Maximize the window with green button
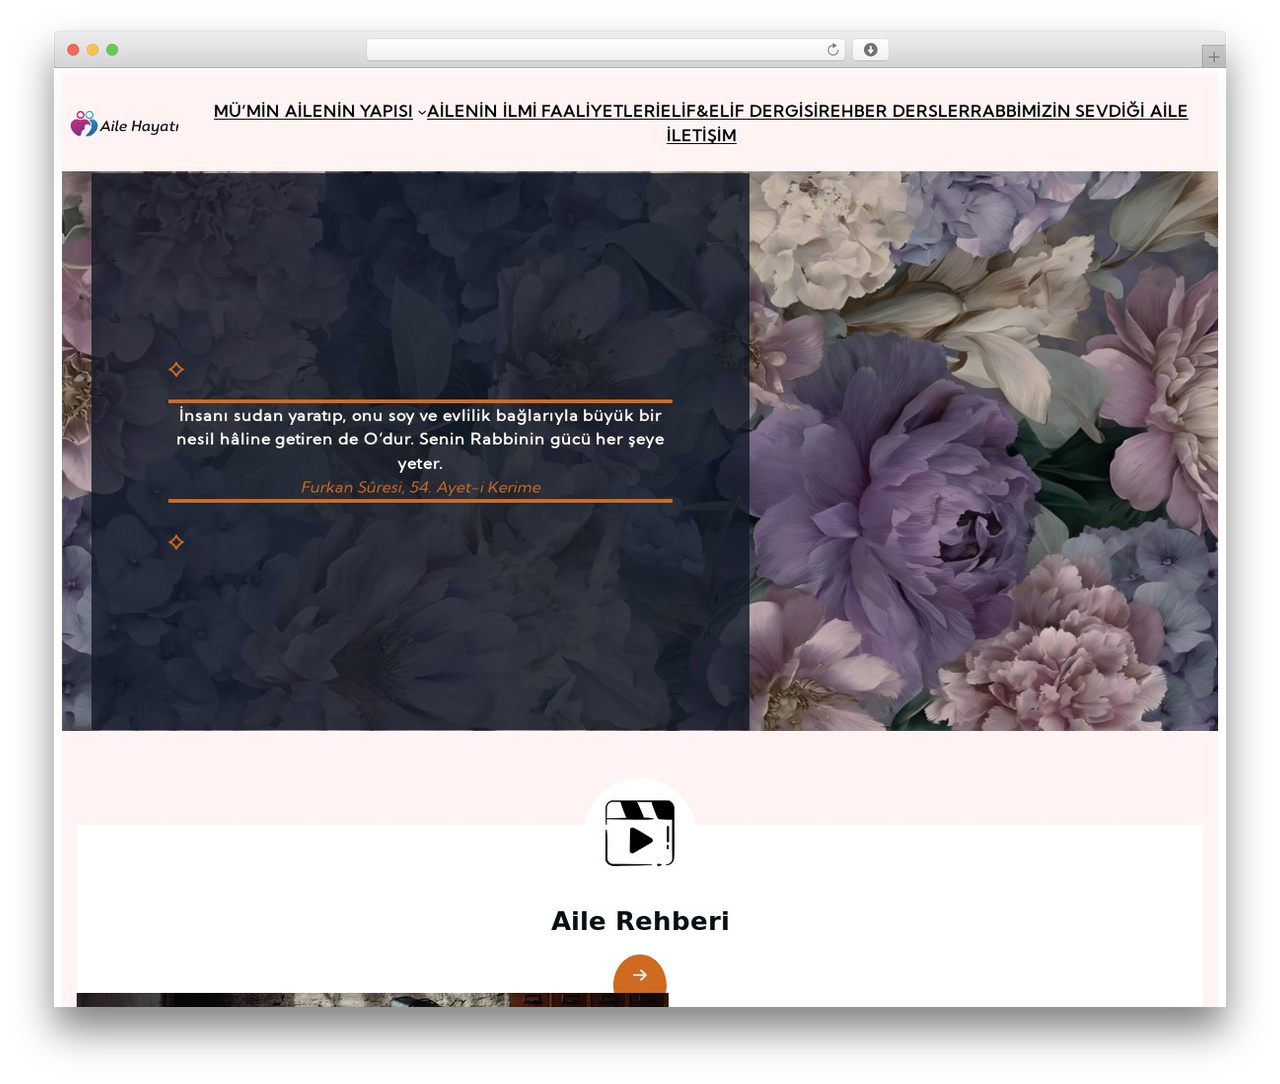 pyautogui.click(x=112, y=50)
